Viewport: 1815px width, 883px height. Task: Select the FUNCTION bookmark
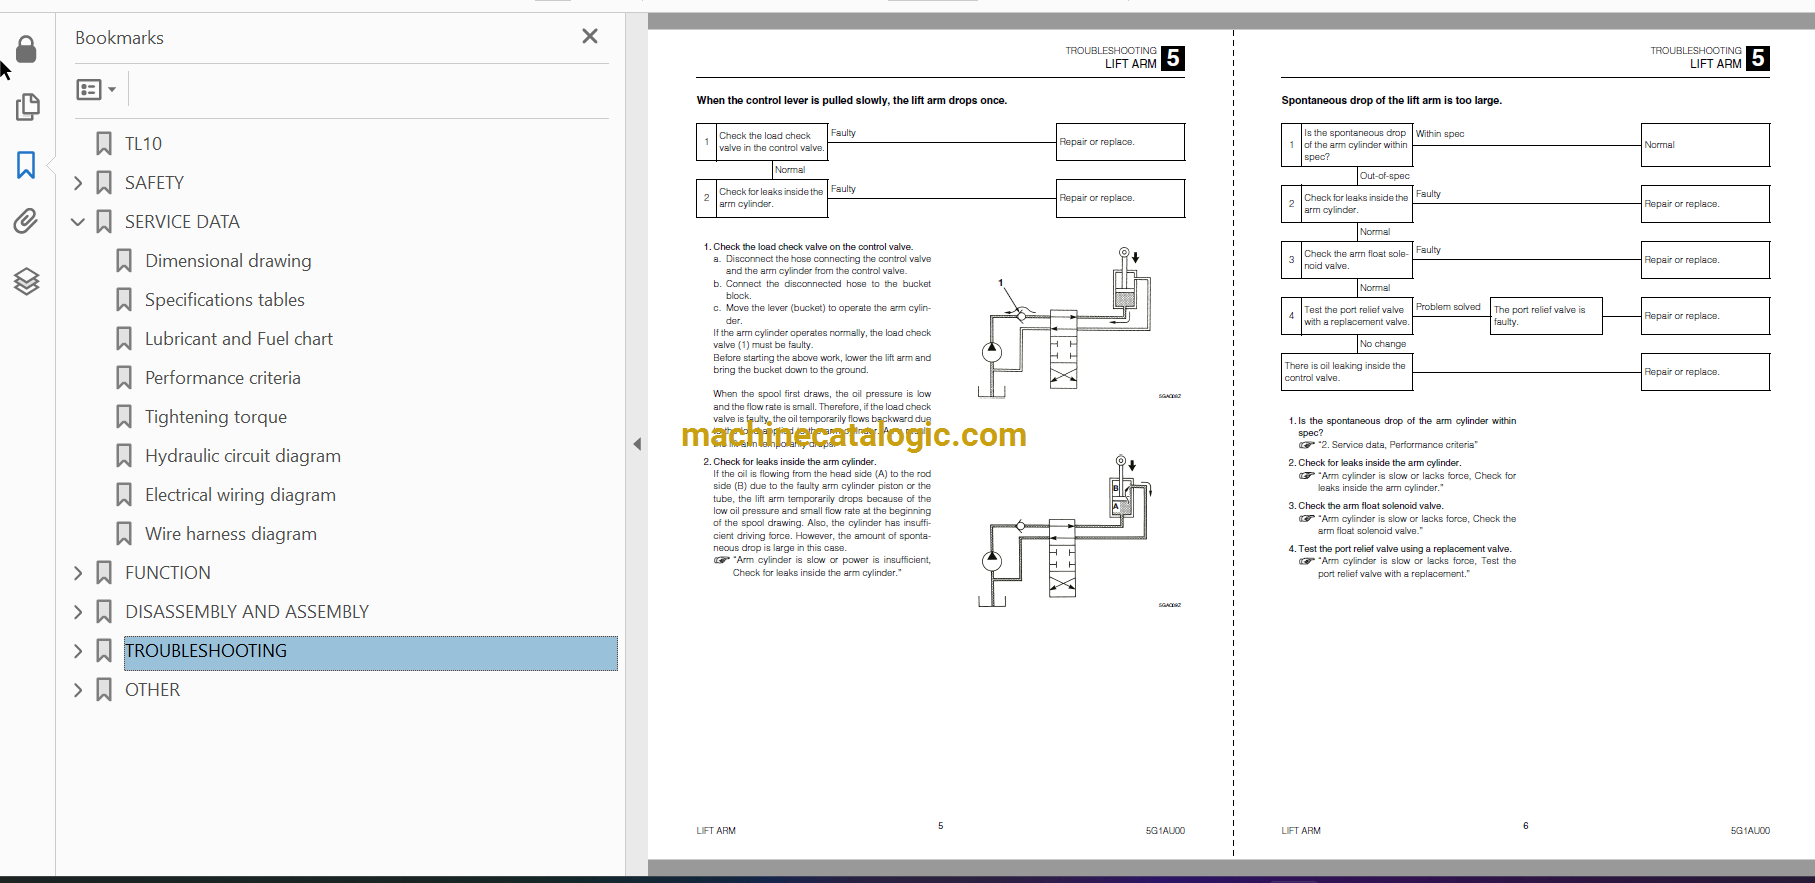(x=168, y=573)
